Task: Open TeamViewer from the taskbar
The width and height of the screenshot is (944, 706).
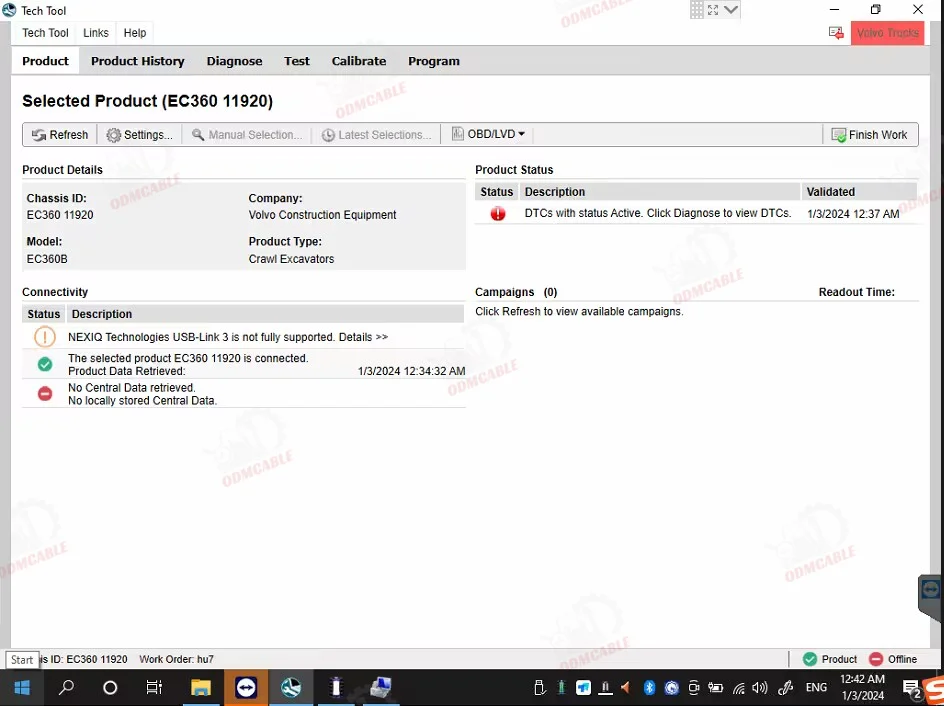Action: pos(246,687)
